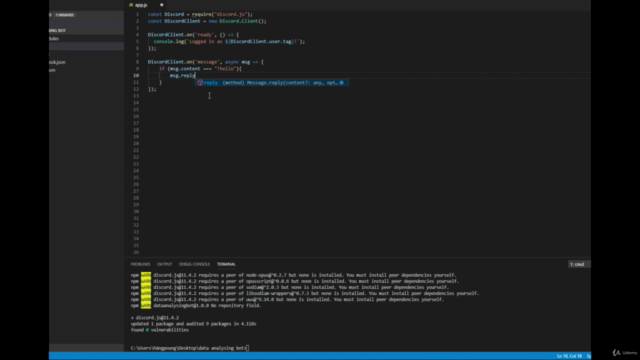Open the 'on' file row below ock.json
The width and height of the screenshot is (640, 360).
[x=86, y=70]
